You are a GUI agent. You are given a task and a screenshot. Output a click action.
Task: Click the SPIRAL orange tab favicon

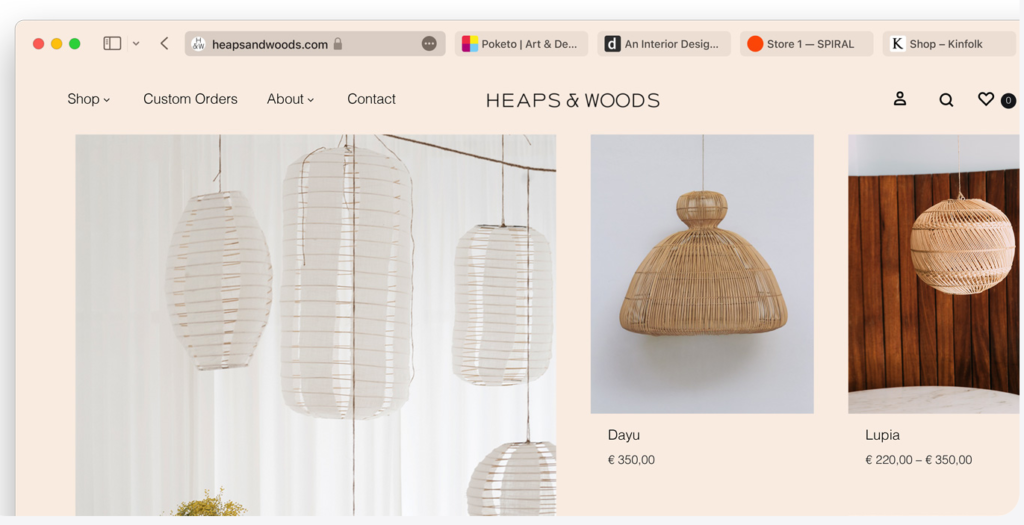point(755,44)
